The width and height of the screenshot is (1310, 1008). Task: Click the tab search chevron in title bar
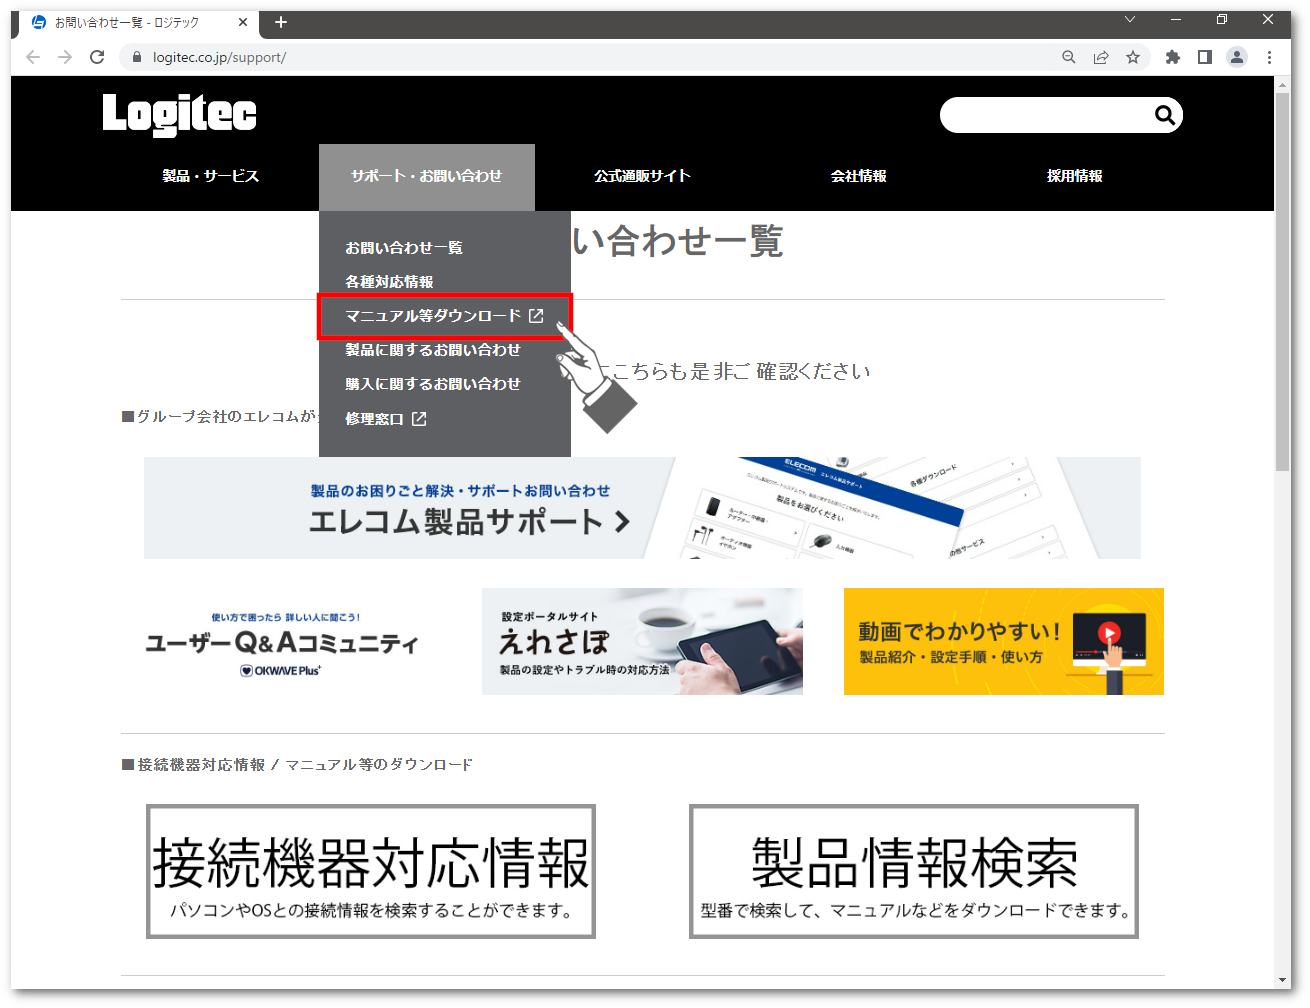(x=1130, y=19)
